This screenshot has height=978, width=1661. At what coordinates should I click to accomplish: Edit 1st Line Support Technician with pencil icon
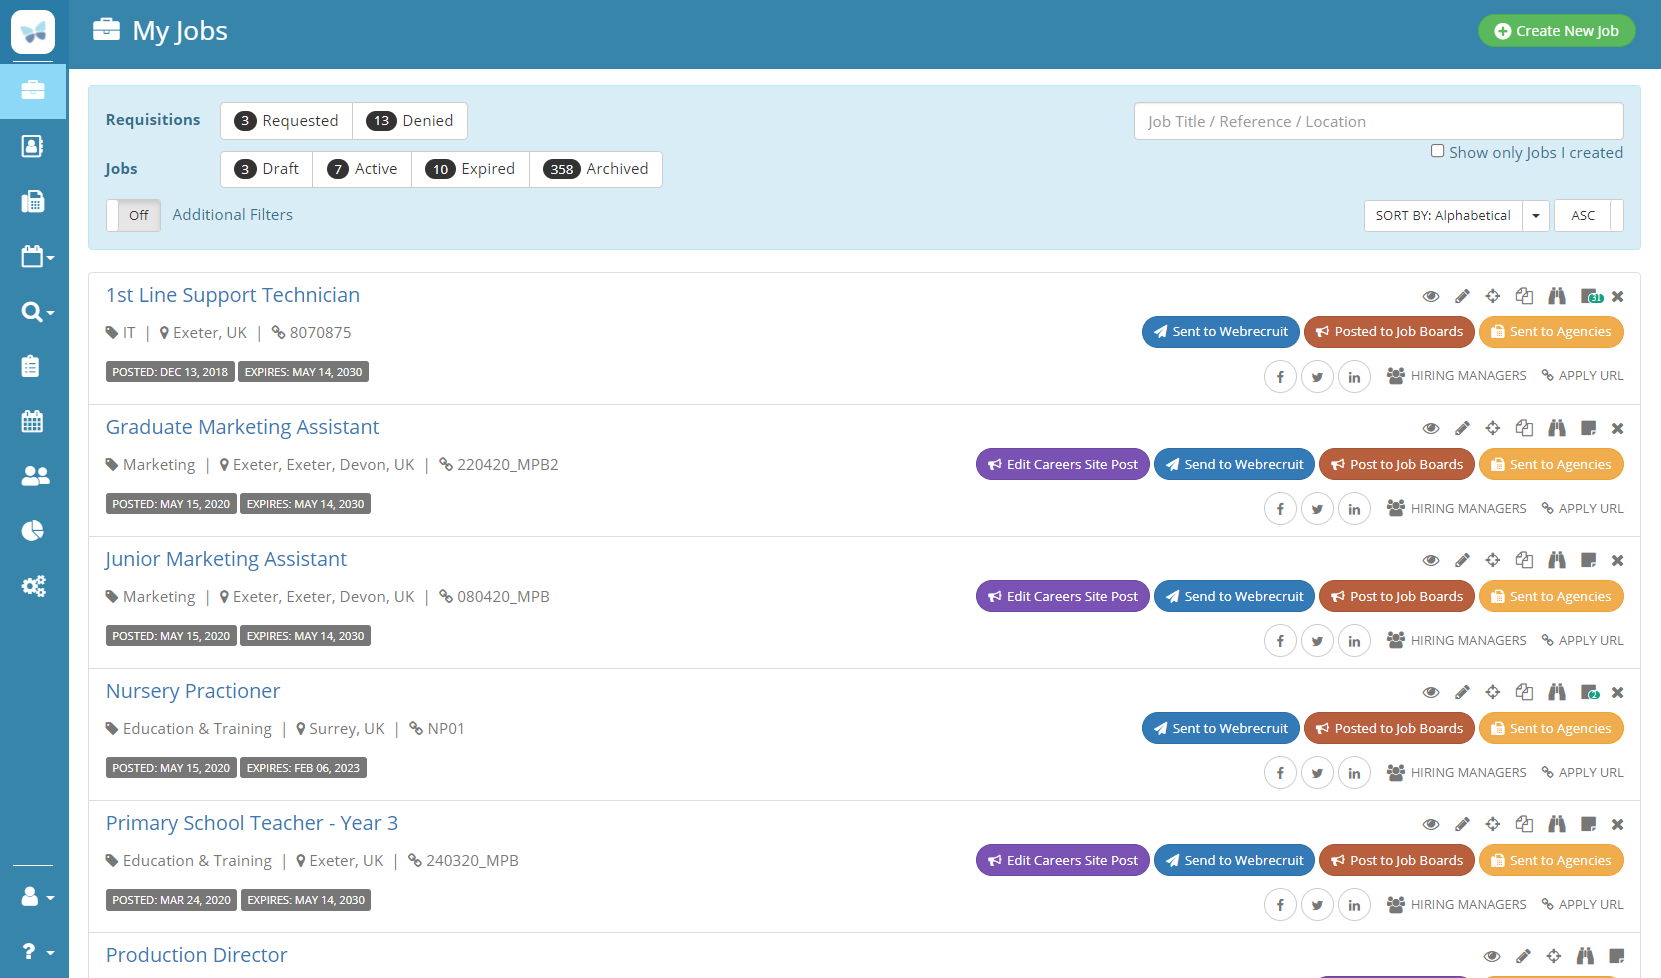point(1462,296)
